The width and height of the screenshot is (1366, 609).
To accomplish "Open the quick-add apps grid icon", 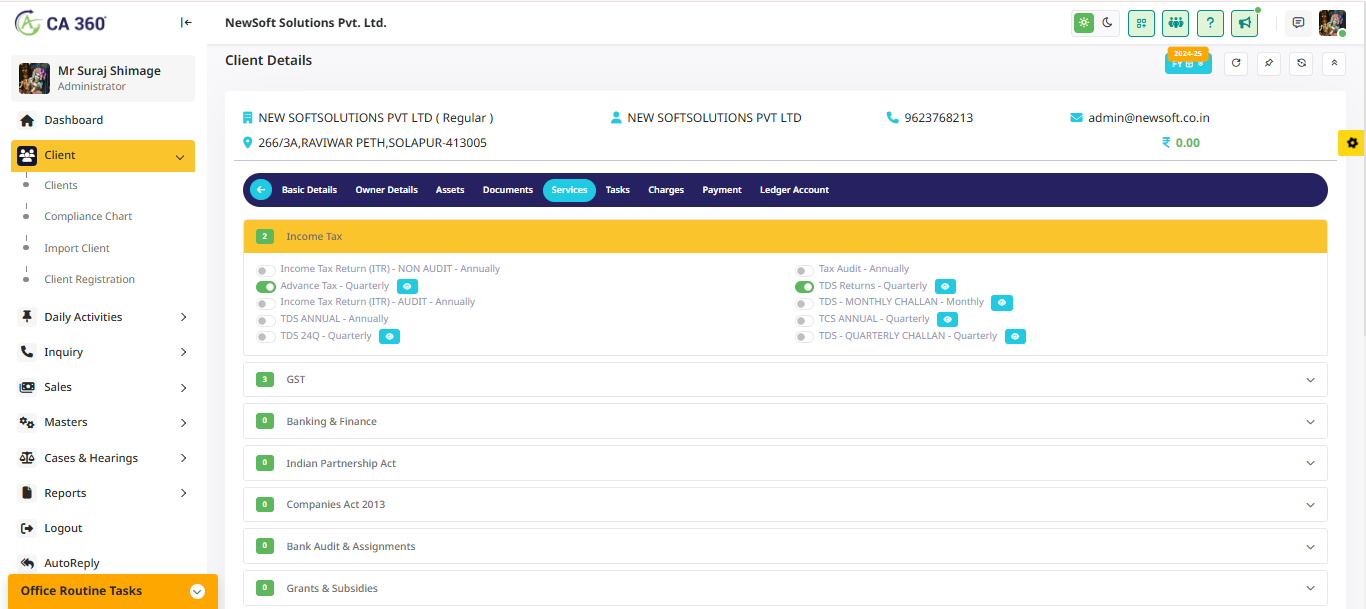I will (1141, 23).
